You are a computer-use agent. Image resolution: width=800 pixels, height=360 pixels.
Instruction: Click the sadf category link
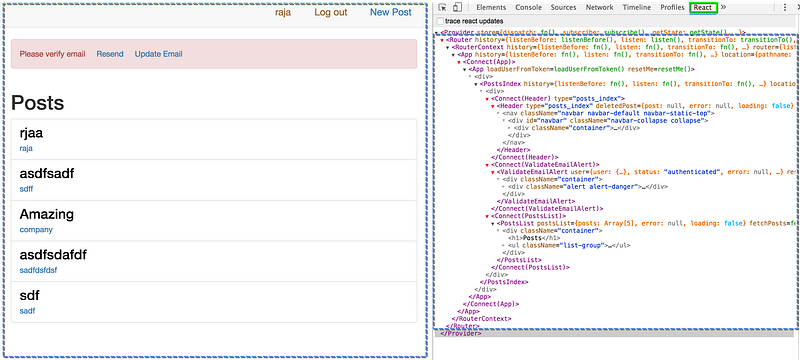click(27, 311)
